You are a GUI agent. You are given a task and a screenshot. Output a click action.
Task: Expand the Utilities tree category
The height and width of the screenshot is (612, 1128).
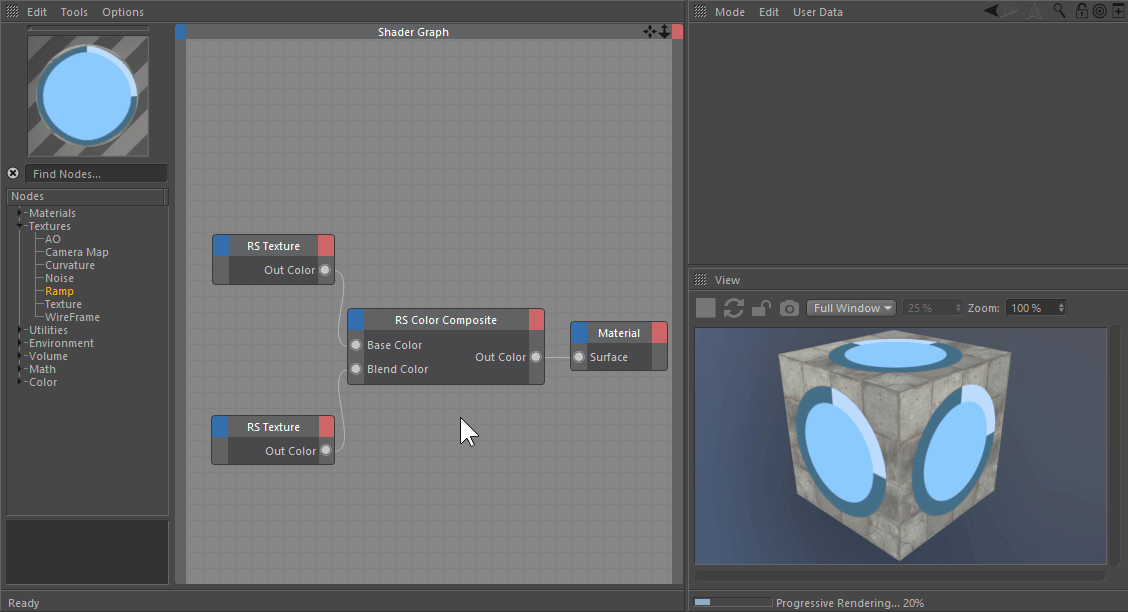(19, 330)
